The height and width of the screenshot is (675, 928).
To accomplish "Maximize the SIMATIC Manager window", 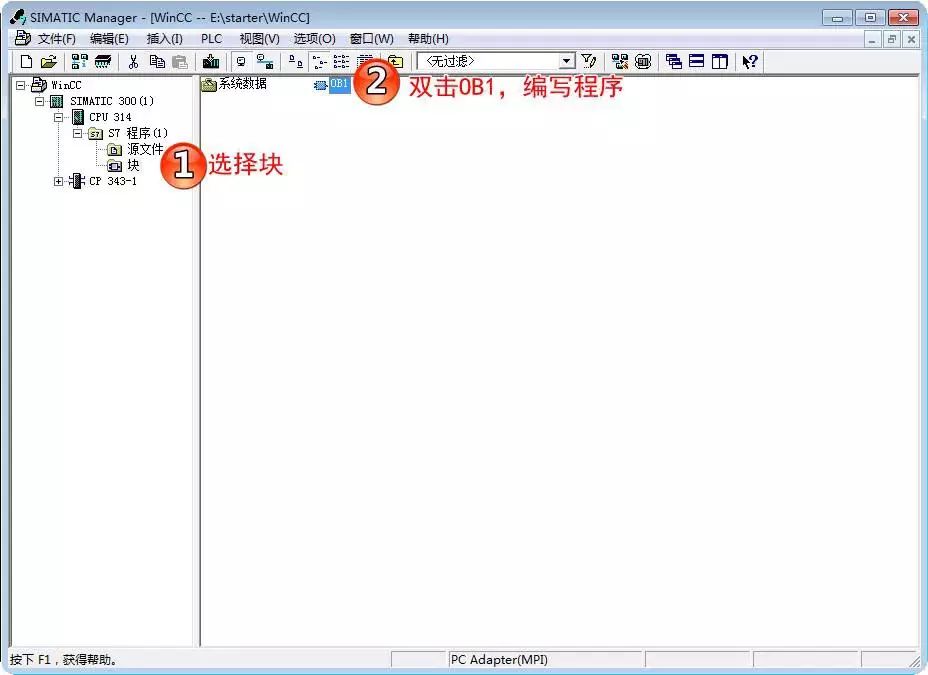I will point(870,18).
